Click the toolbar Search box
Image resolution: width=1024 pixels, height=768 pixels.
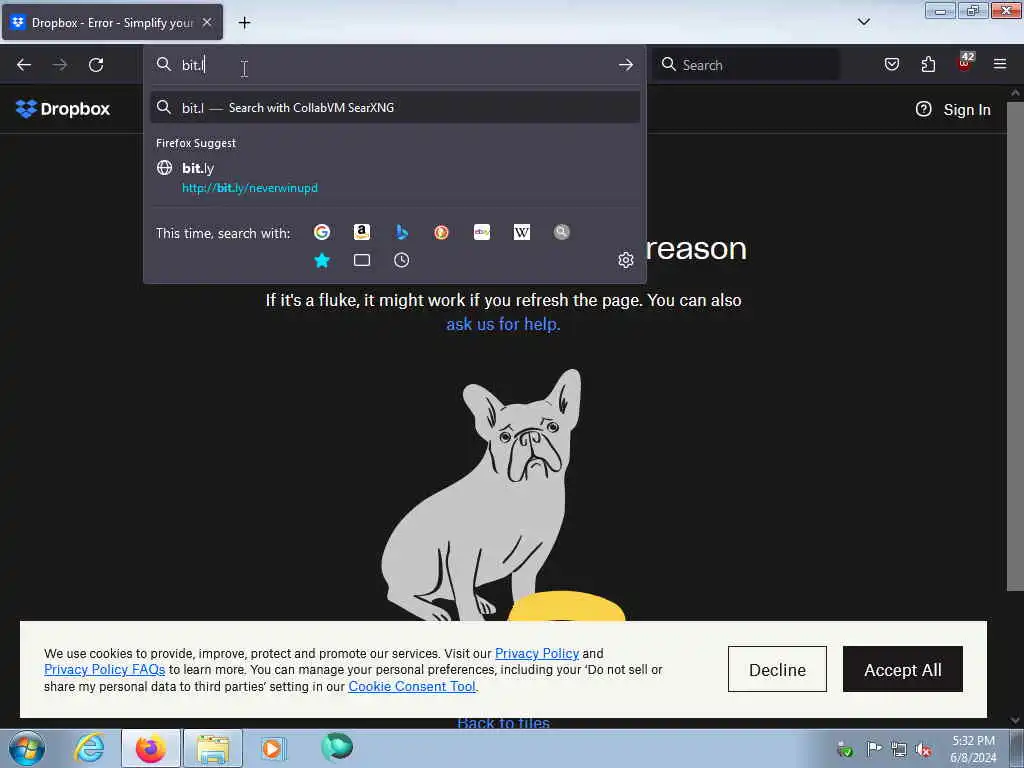746,65
